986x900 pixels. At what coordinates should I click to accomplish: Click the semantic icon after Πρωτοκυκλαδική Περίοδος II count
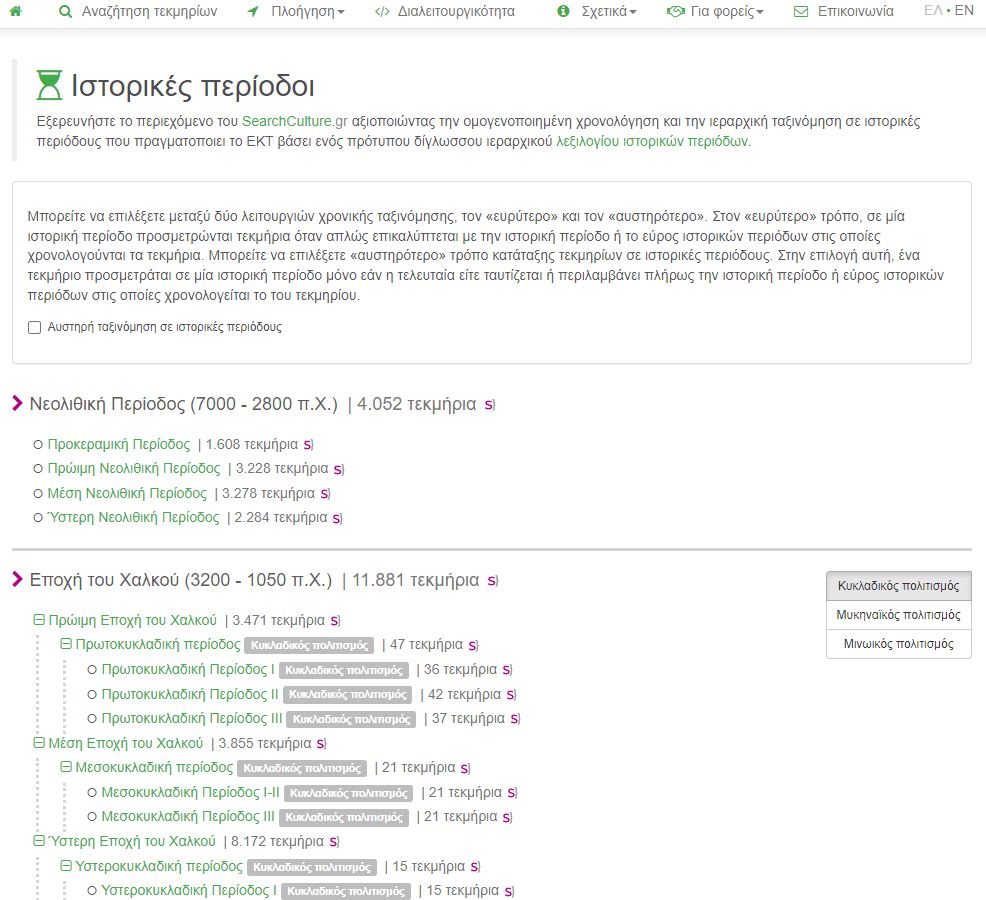tap(511, 695)
